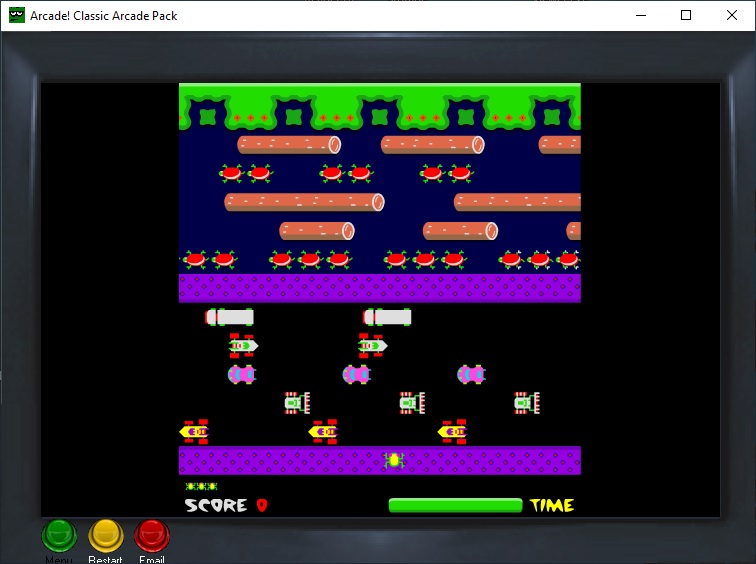Image resolution: width=756 pixels, height=564 pixels.
Task: Click the yellow Restart arcade button
Action: (x=106, y=535)
